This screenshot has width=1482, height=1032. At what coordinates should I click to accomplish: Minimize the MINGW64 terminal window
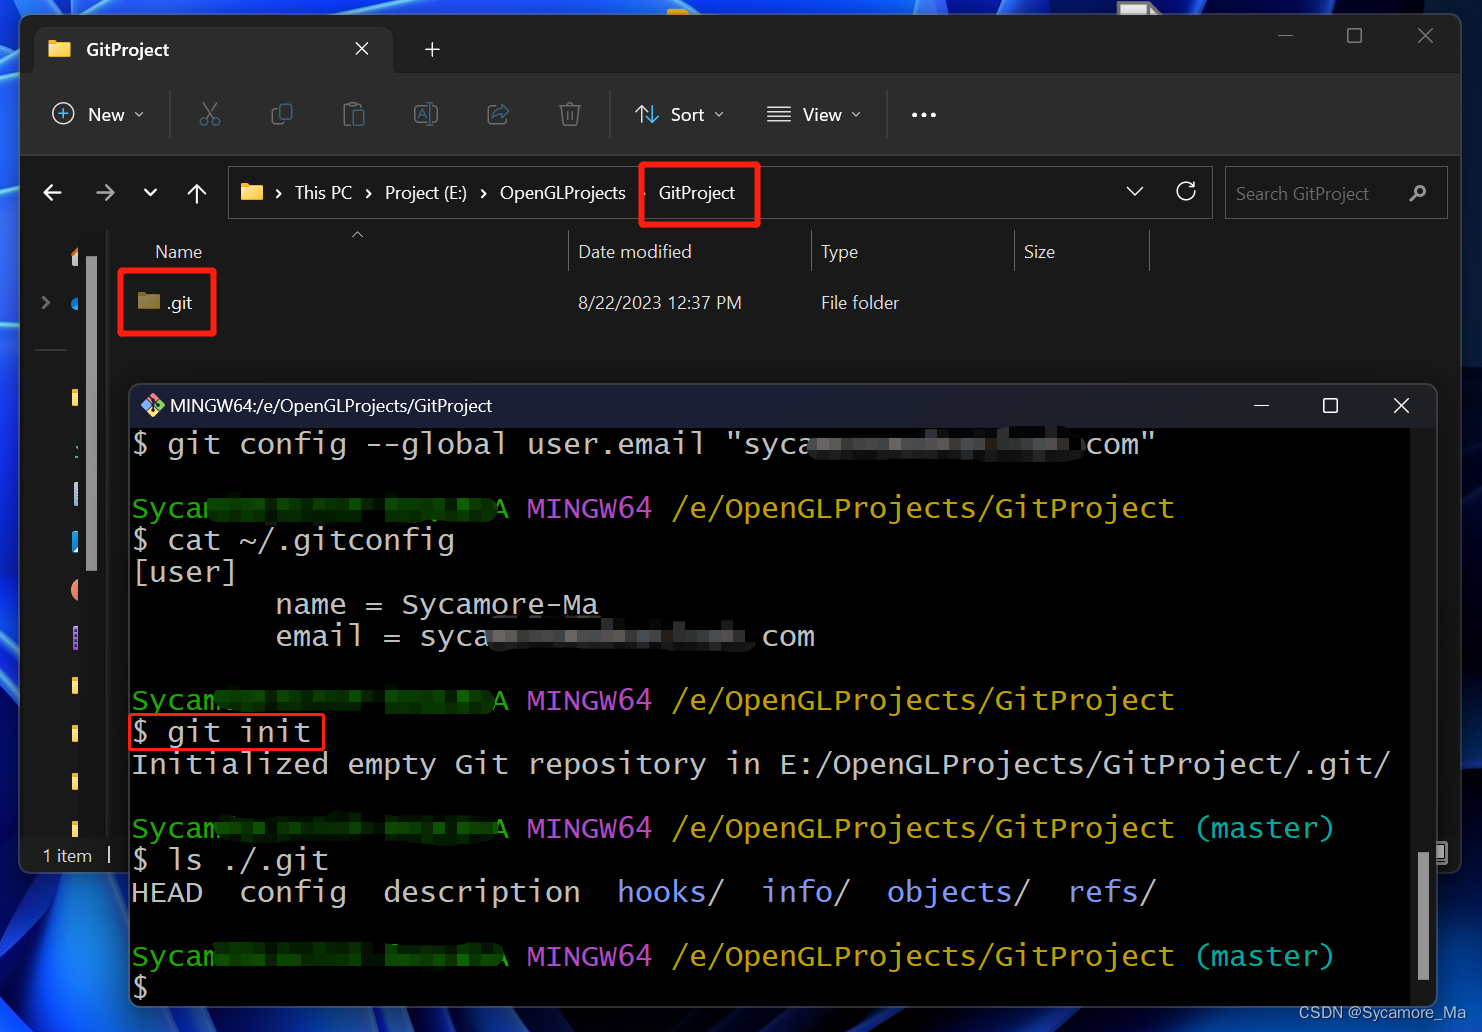coord(1262,405)
